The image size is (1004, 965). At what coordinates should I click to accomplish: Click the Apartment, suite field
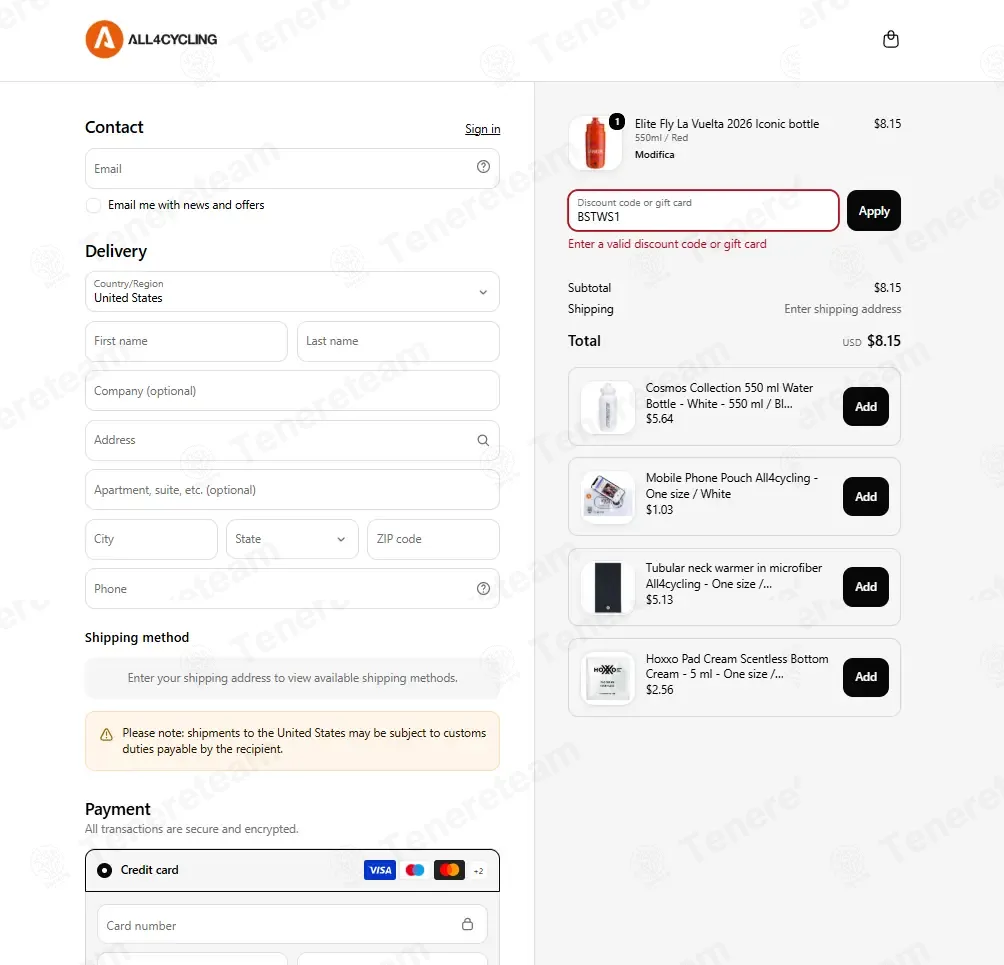(292, 490)
